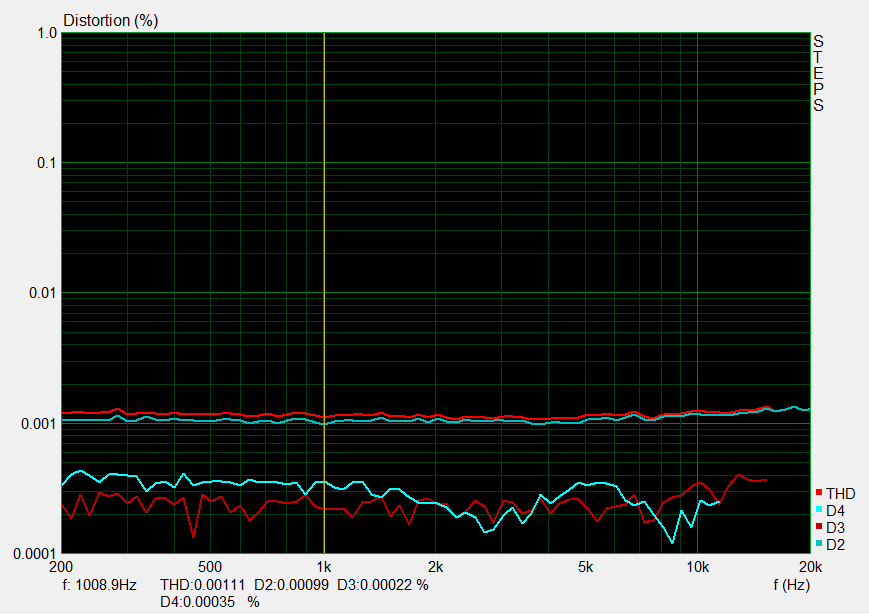Image resolution: width=869 pixels, height=614 pixels.
Task: Select the D3 legend label
Action: coord(835,528)
